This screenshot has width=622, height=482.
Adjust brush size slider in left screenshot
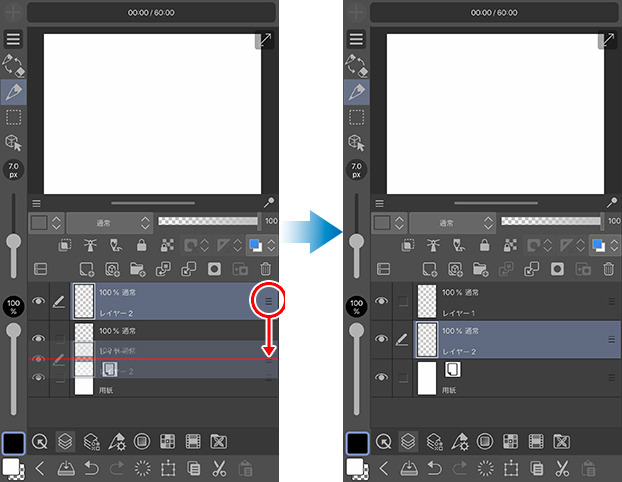[13, 241]
